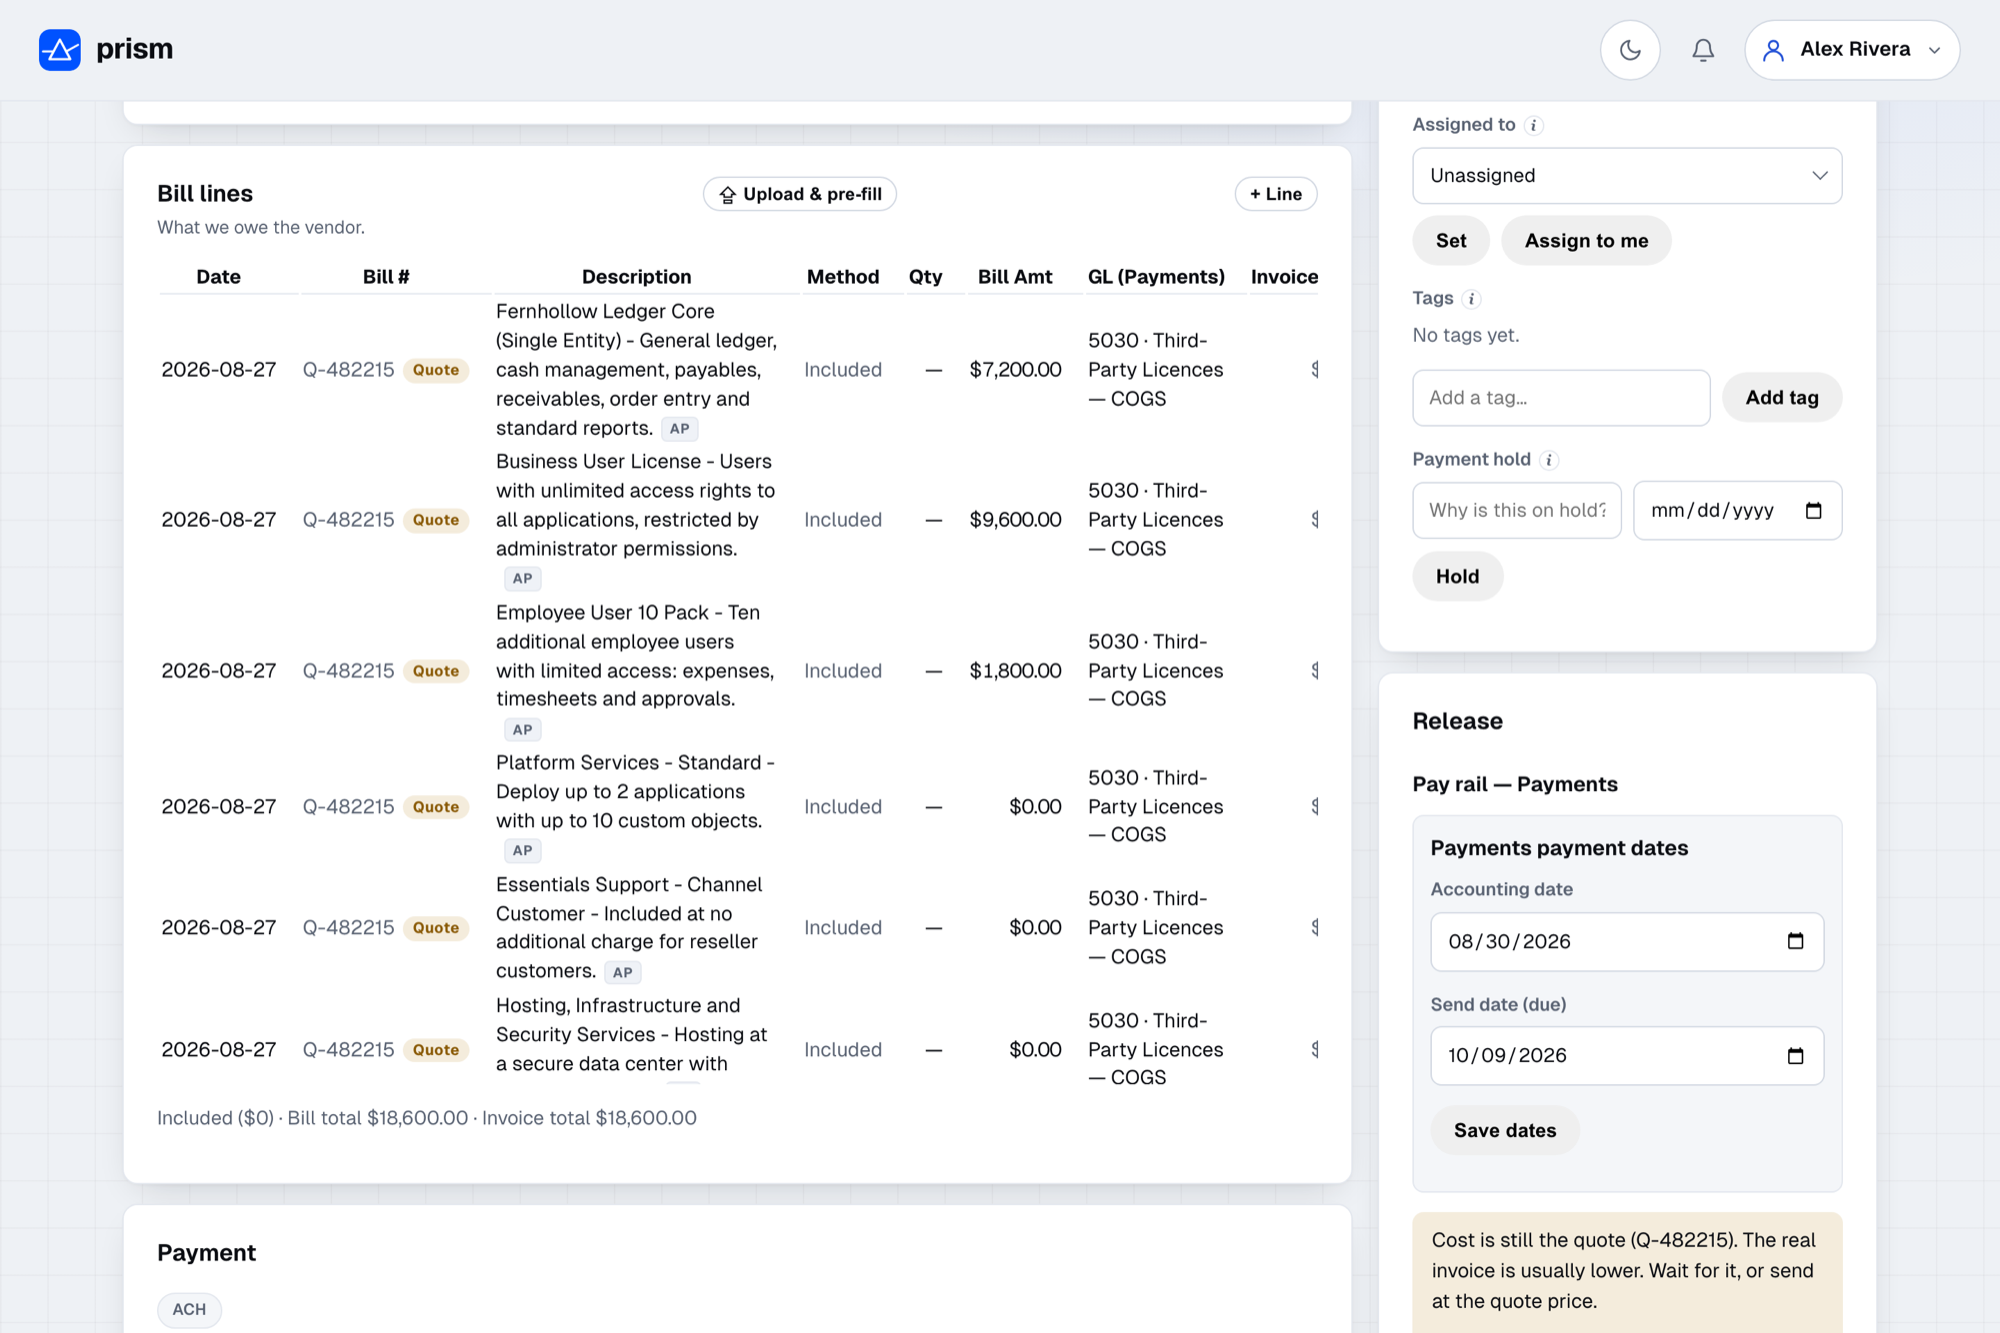The width and height of the screenshot is (2000, 1333).
Task: Click the Accounting date field 08/30/2026
Action: click(1627, 941)
